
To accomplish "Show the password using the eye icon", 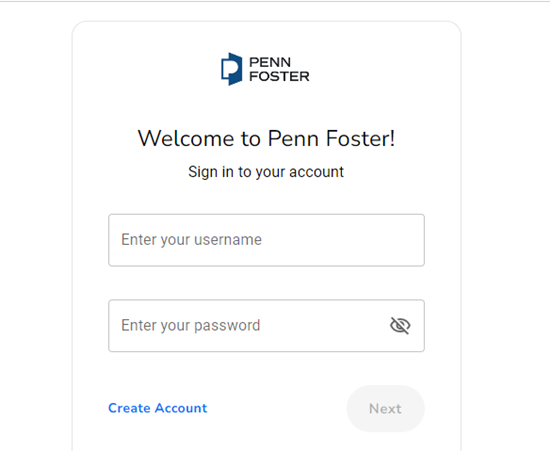I will (x=400, y=325).
